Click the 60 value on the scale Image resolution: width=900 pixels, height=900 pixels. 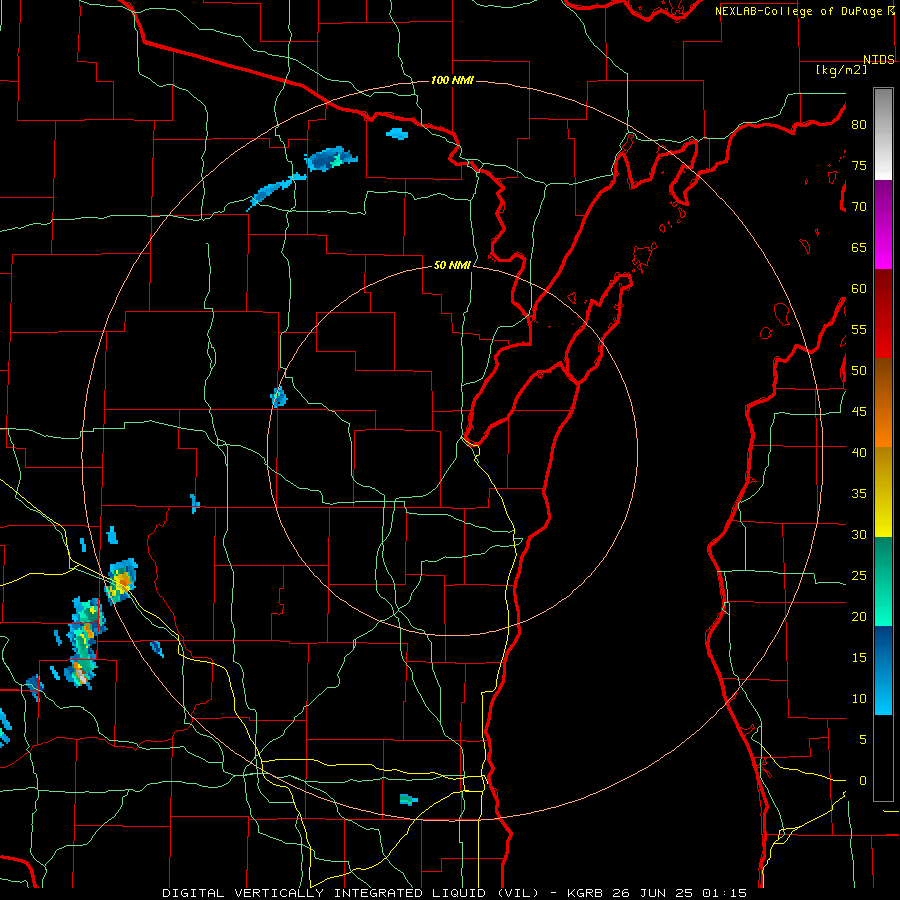859,289
